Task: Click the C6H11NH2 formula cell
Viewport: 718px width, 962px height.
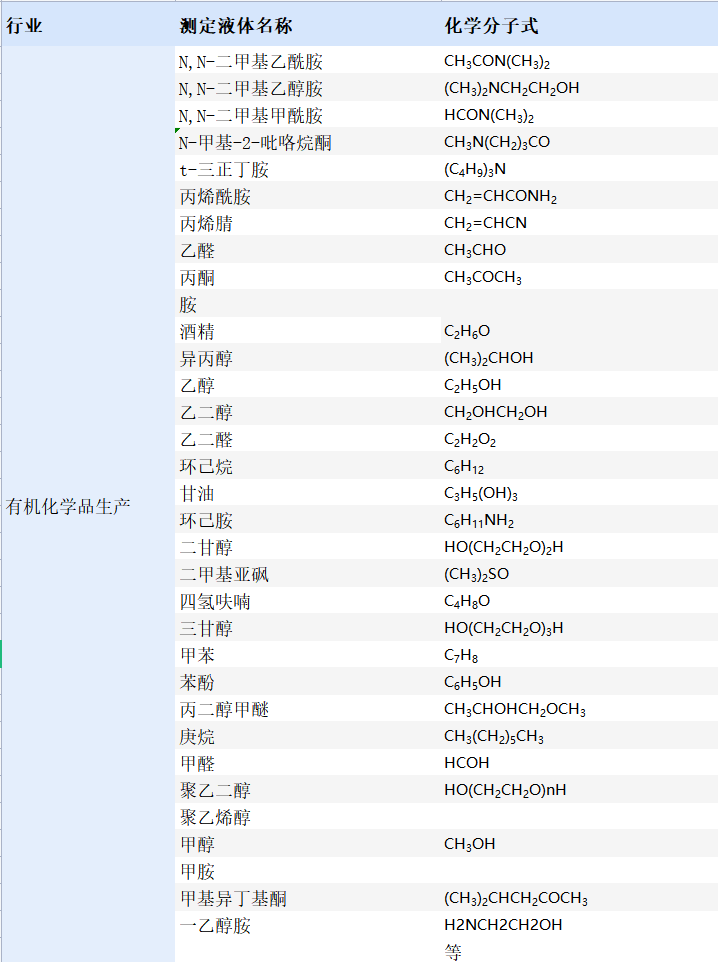Action: click(x=578, y=521)
